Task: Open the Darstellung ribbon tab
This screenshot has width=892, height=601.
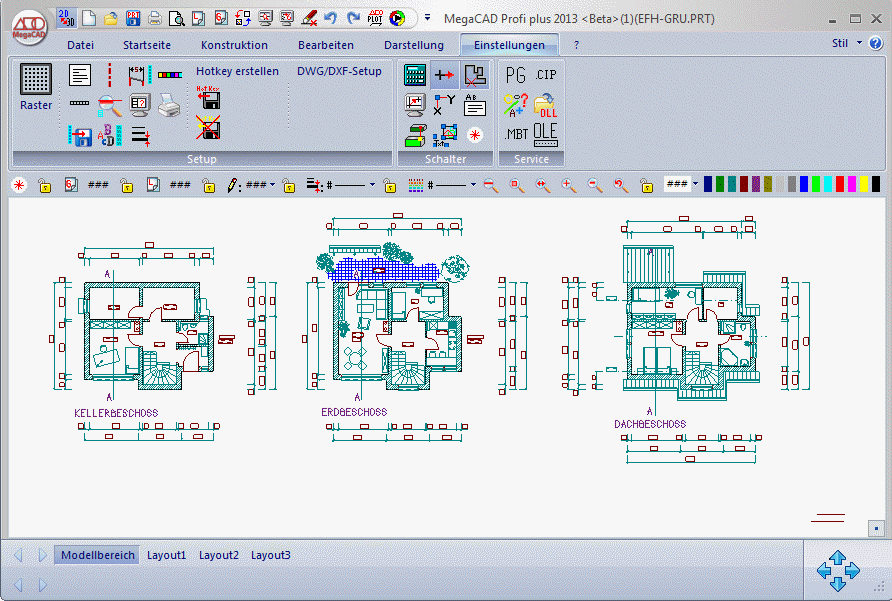Action: pyautogui.click(x=414, y=45)
